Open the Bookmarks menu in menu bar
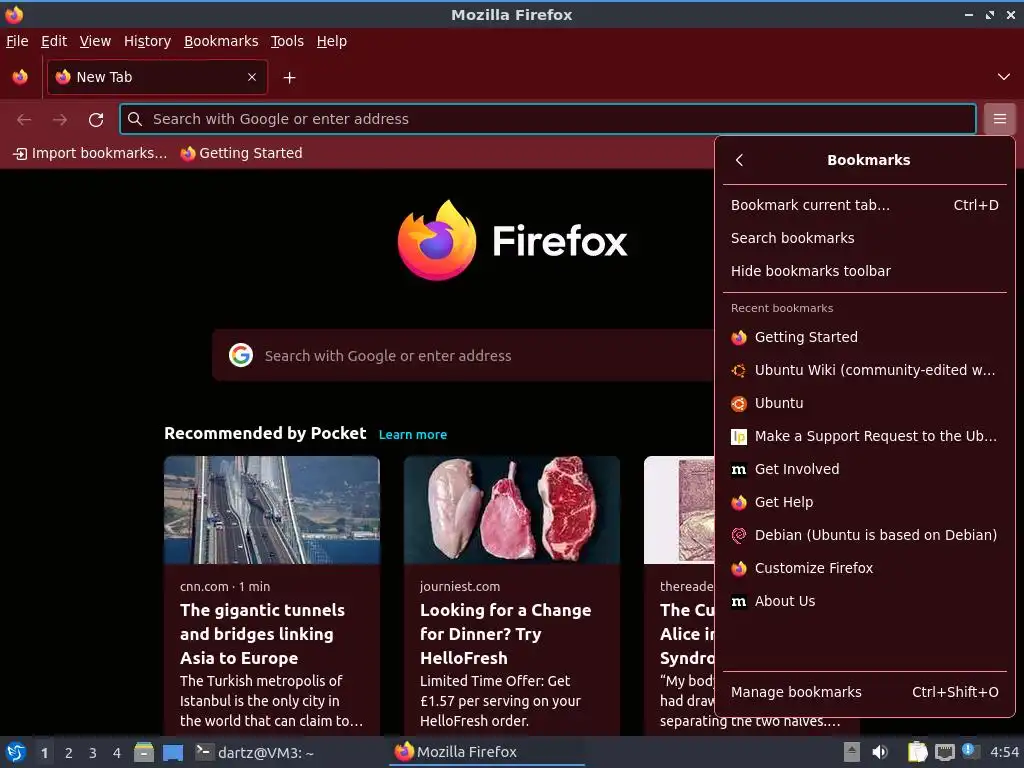Screen dimensions: 1024x768 pyautogui.click(x=221, y=41)
